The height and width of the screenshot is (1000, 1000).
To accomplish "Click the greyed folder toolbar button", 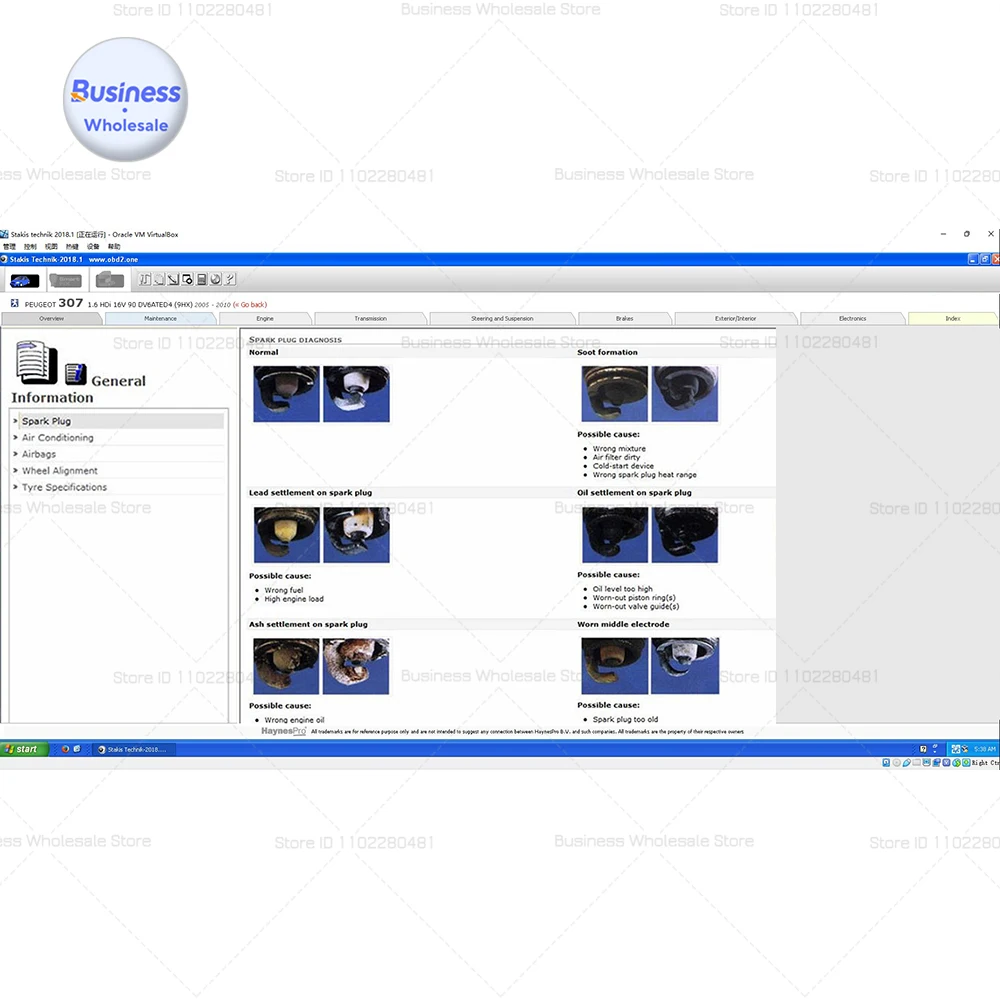I will (x=109, y=280).
